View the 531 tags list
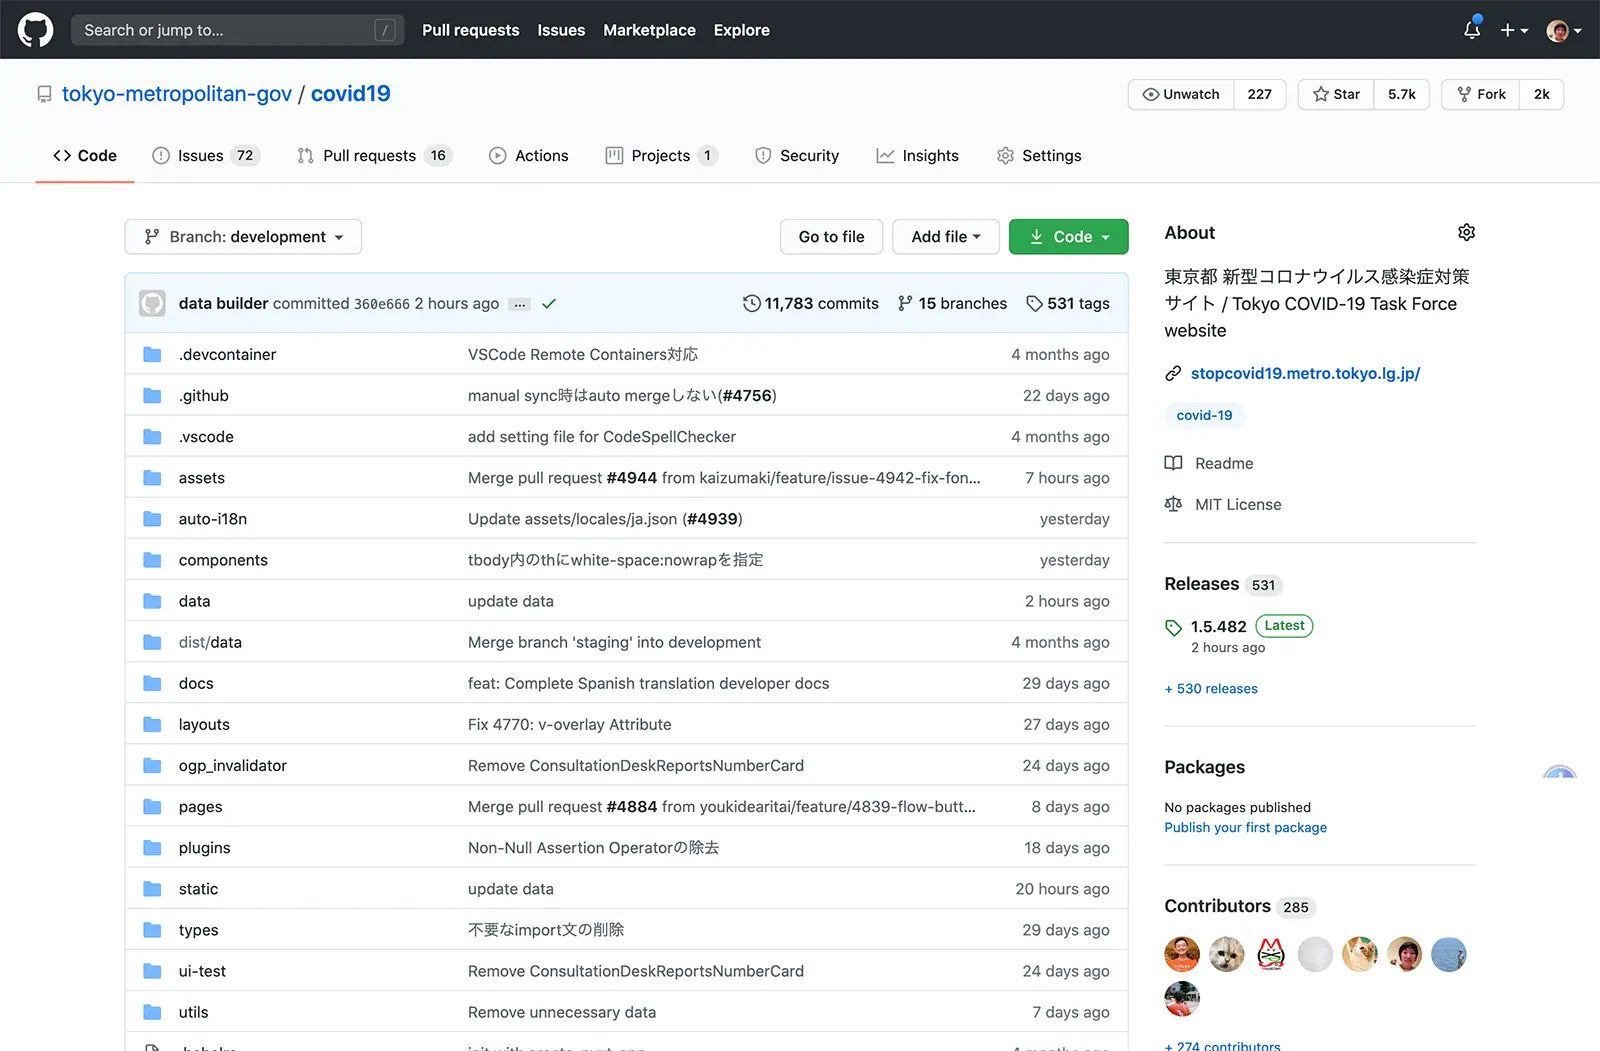The height and width of the screenshot is (1051, 1600). pos(1068,304)
